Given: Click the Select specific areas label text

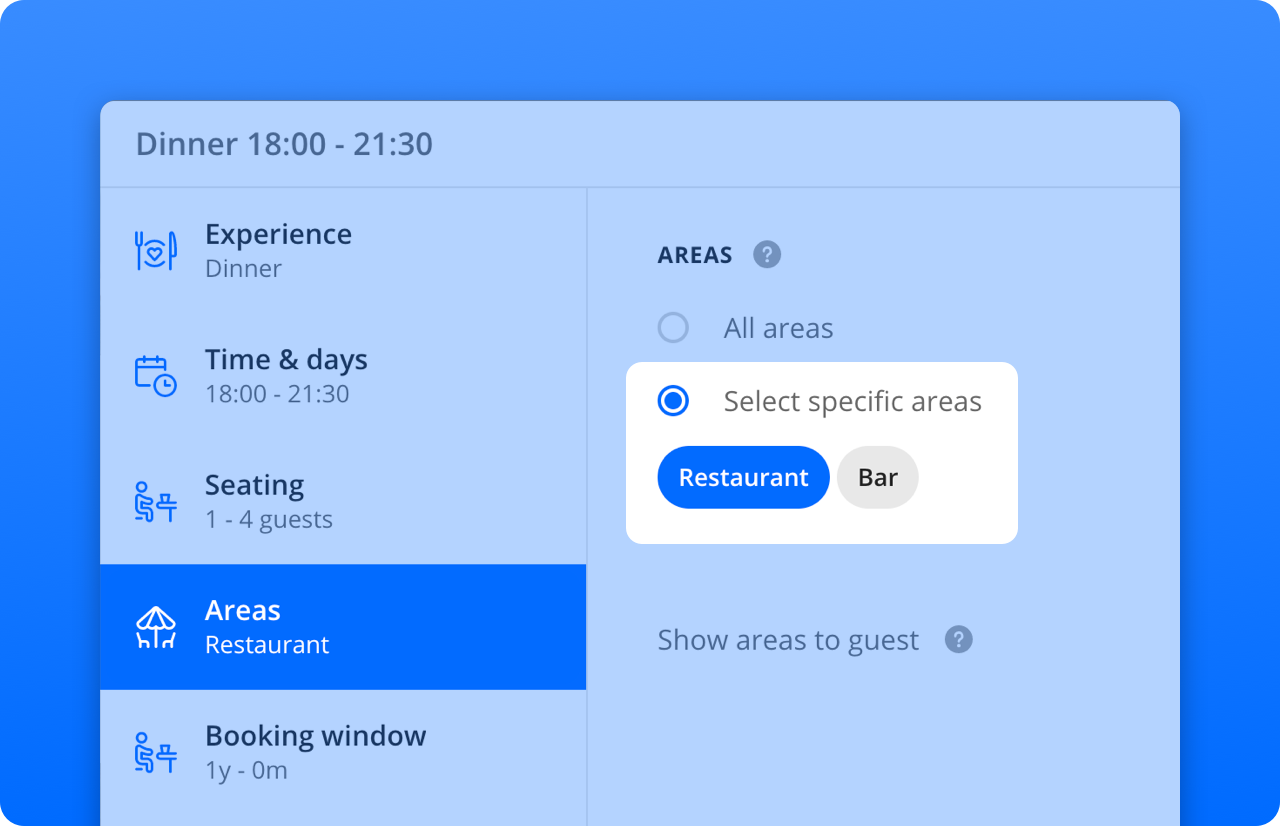Looking at the screenshot, I should point(853,402).
